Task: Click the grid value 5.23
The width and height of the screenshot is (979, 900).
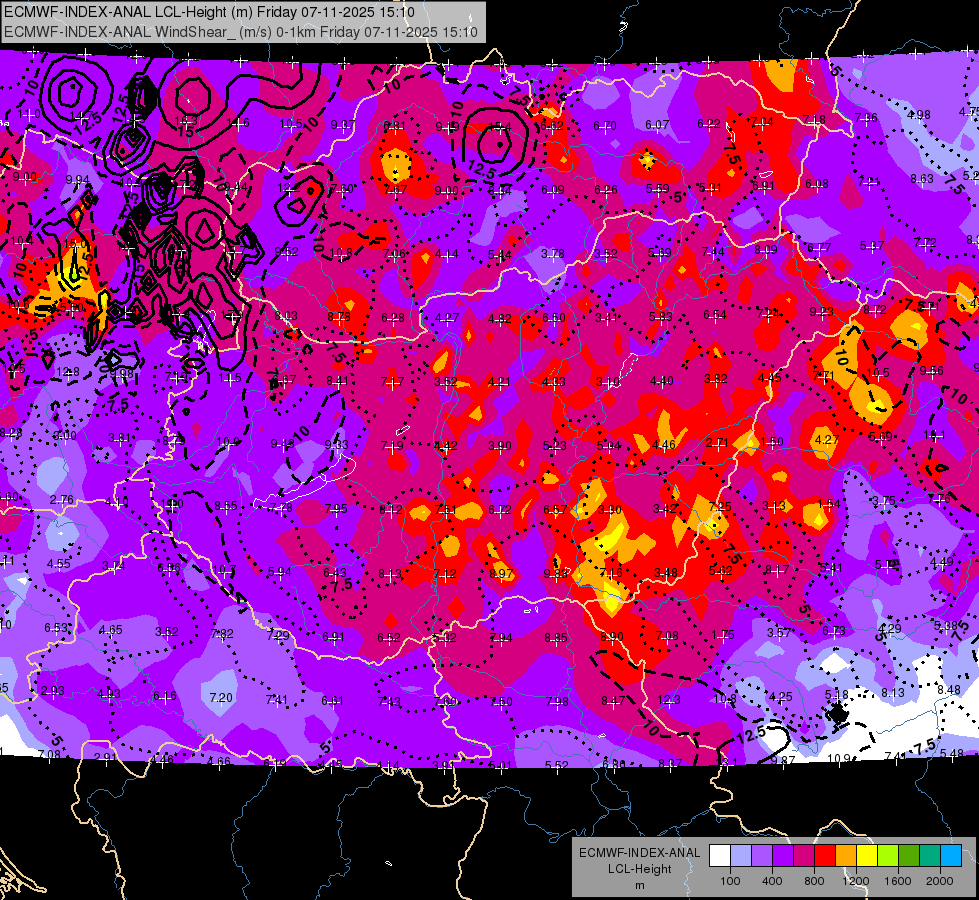Action: click(554, 445)
